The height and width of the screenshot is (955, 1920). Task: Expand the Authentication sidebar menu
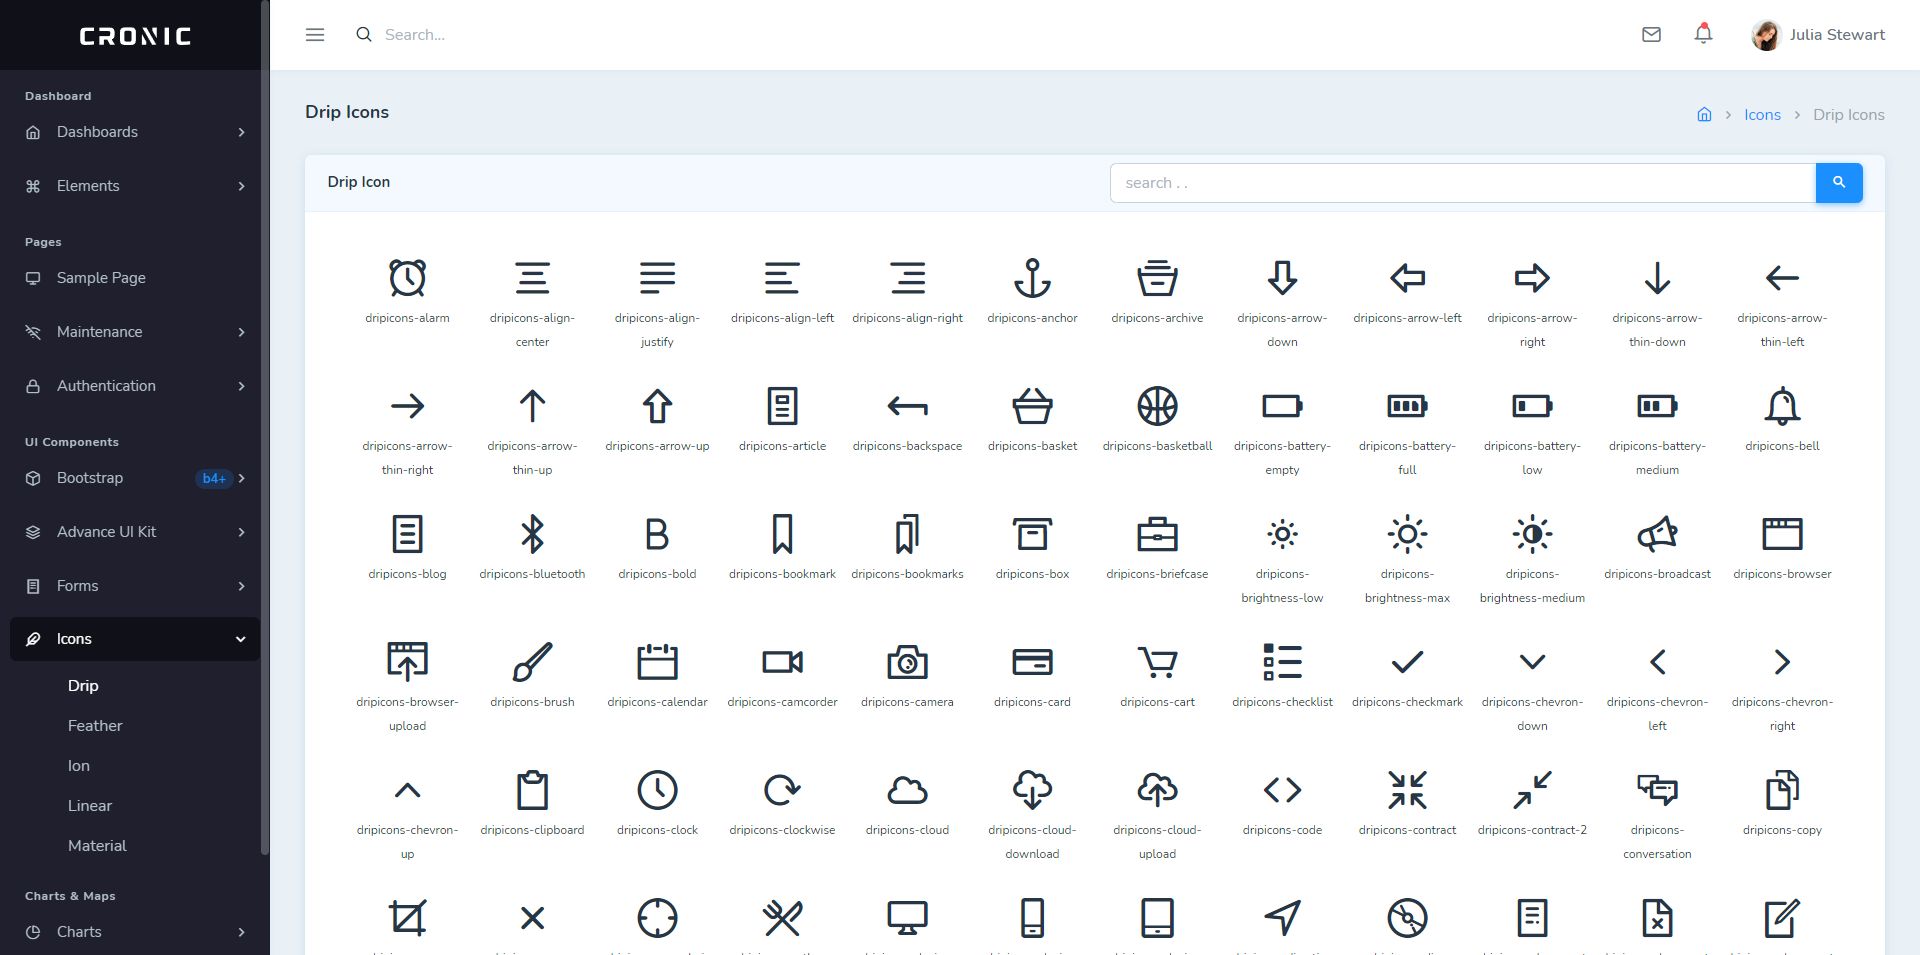[135, 386]
